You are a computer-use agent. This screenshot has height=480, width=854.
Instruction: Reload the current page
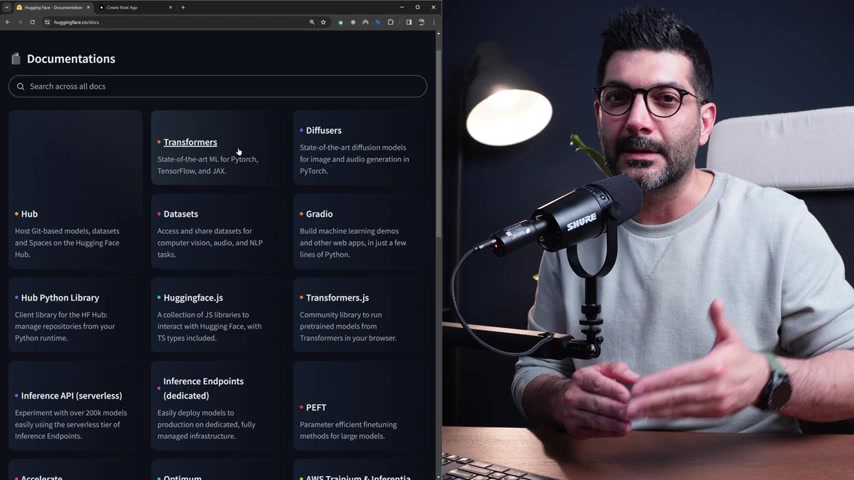pos(32,22)
